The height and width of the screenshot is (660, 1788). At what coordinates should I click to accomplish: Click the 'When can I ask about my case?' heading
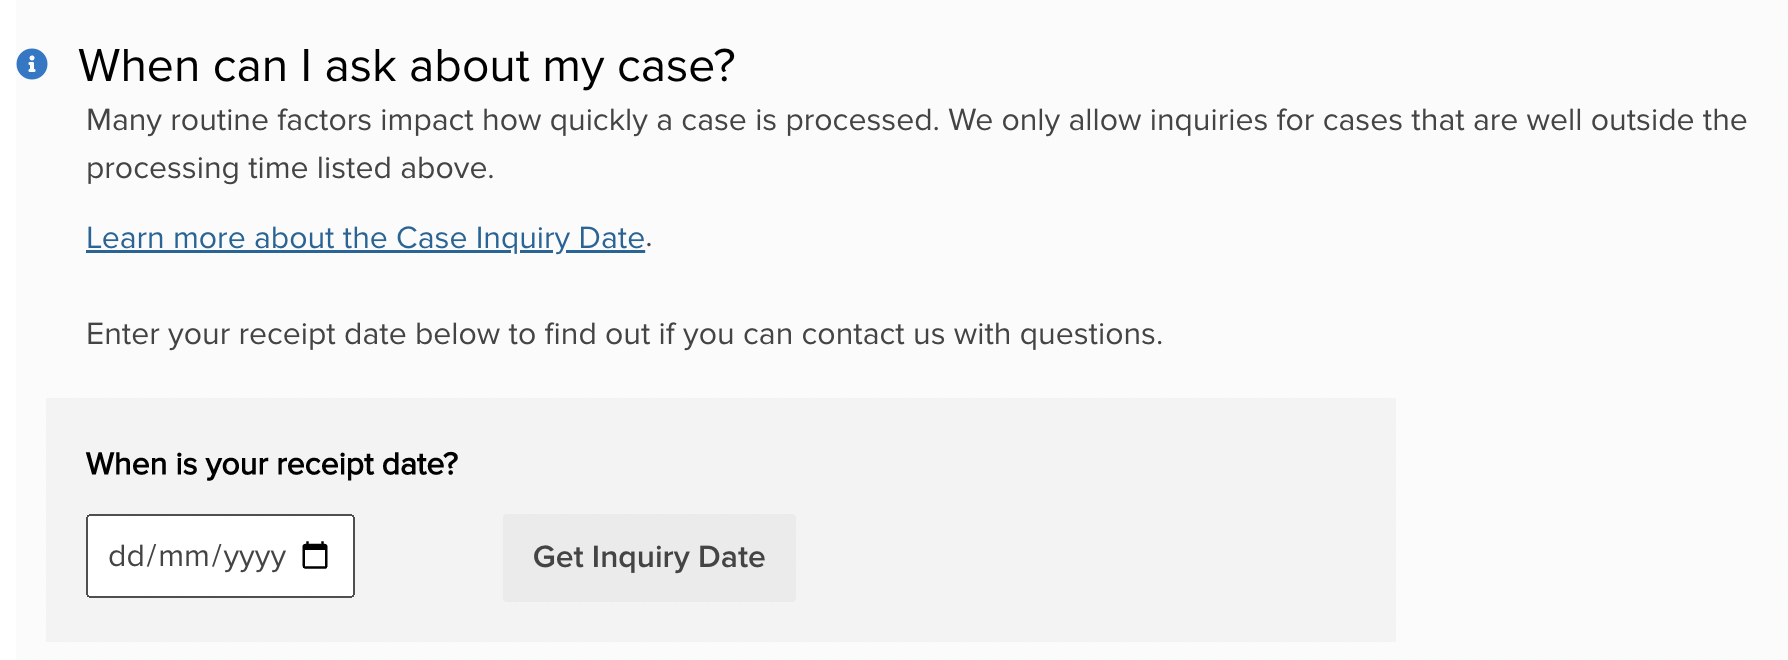click(x=407, y=66)
